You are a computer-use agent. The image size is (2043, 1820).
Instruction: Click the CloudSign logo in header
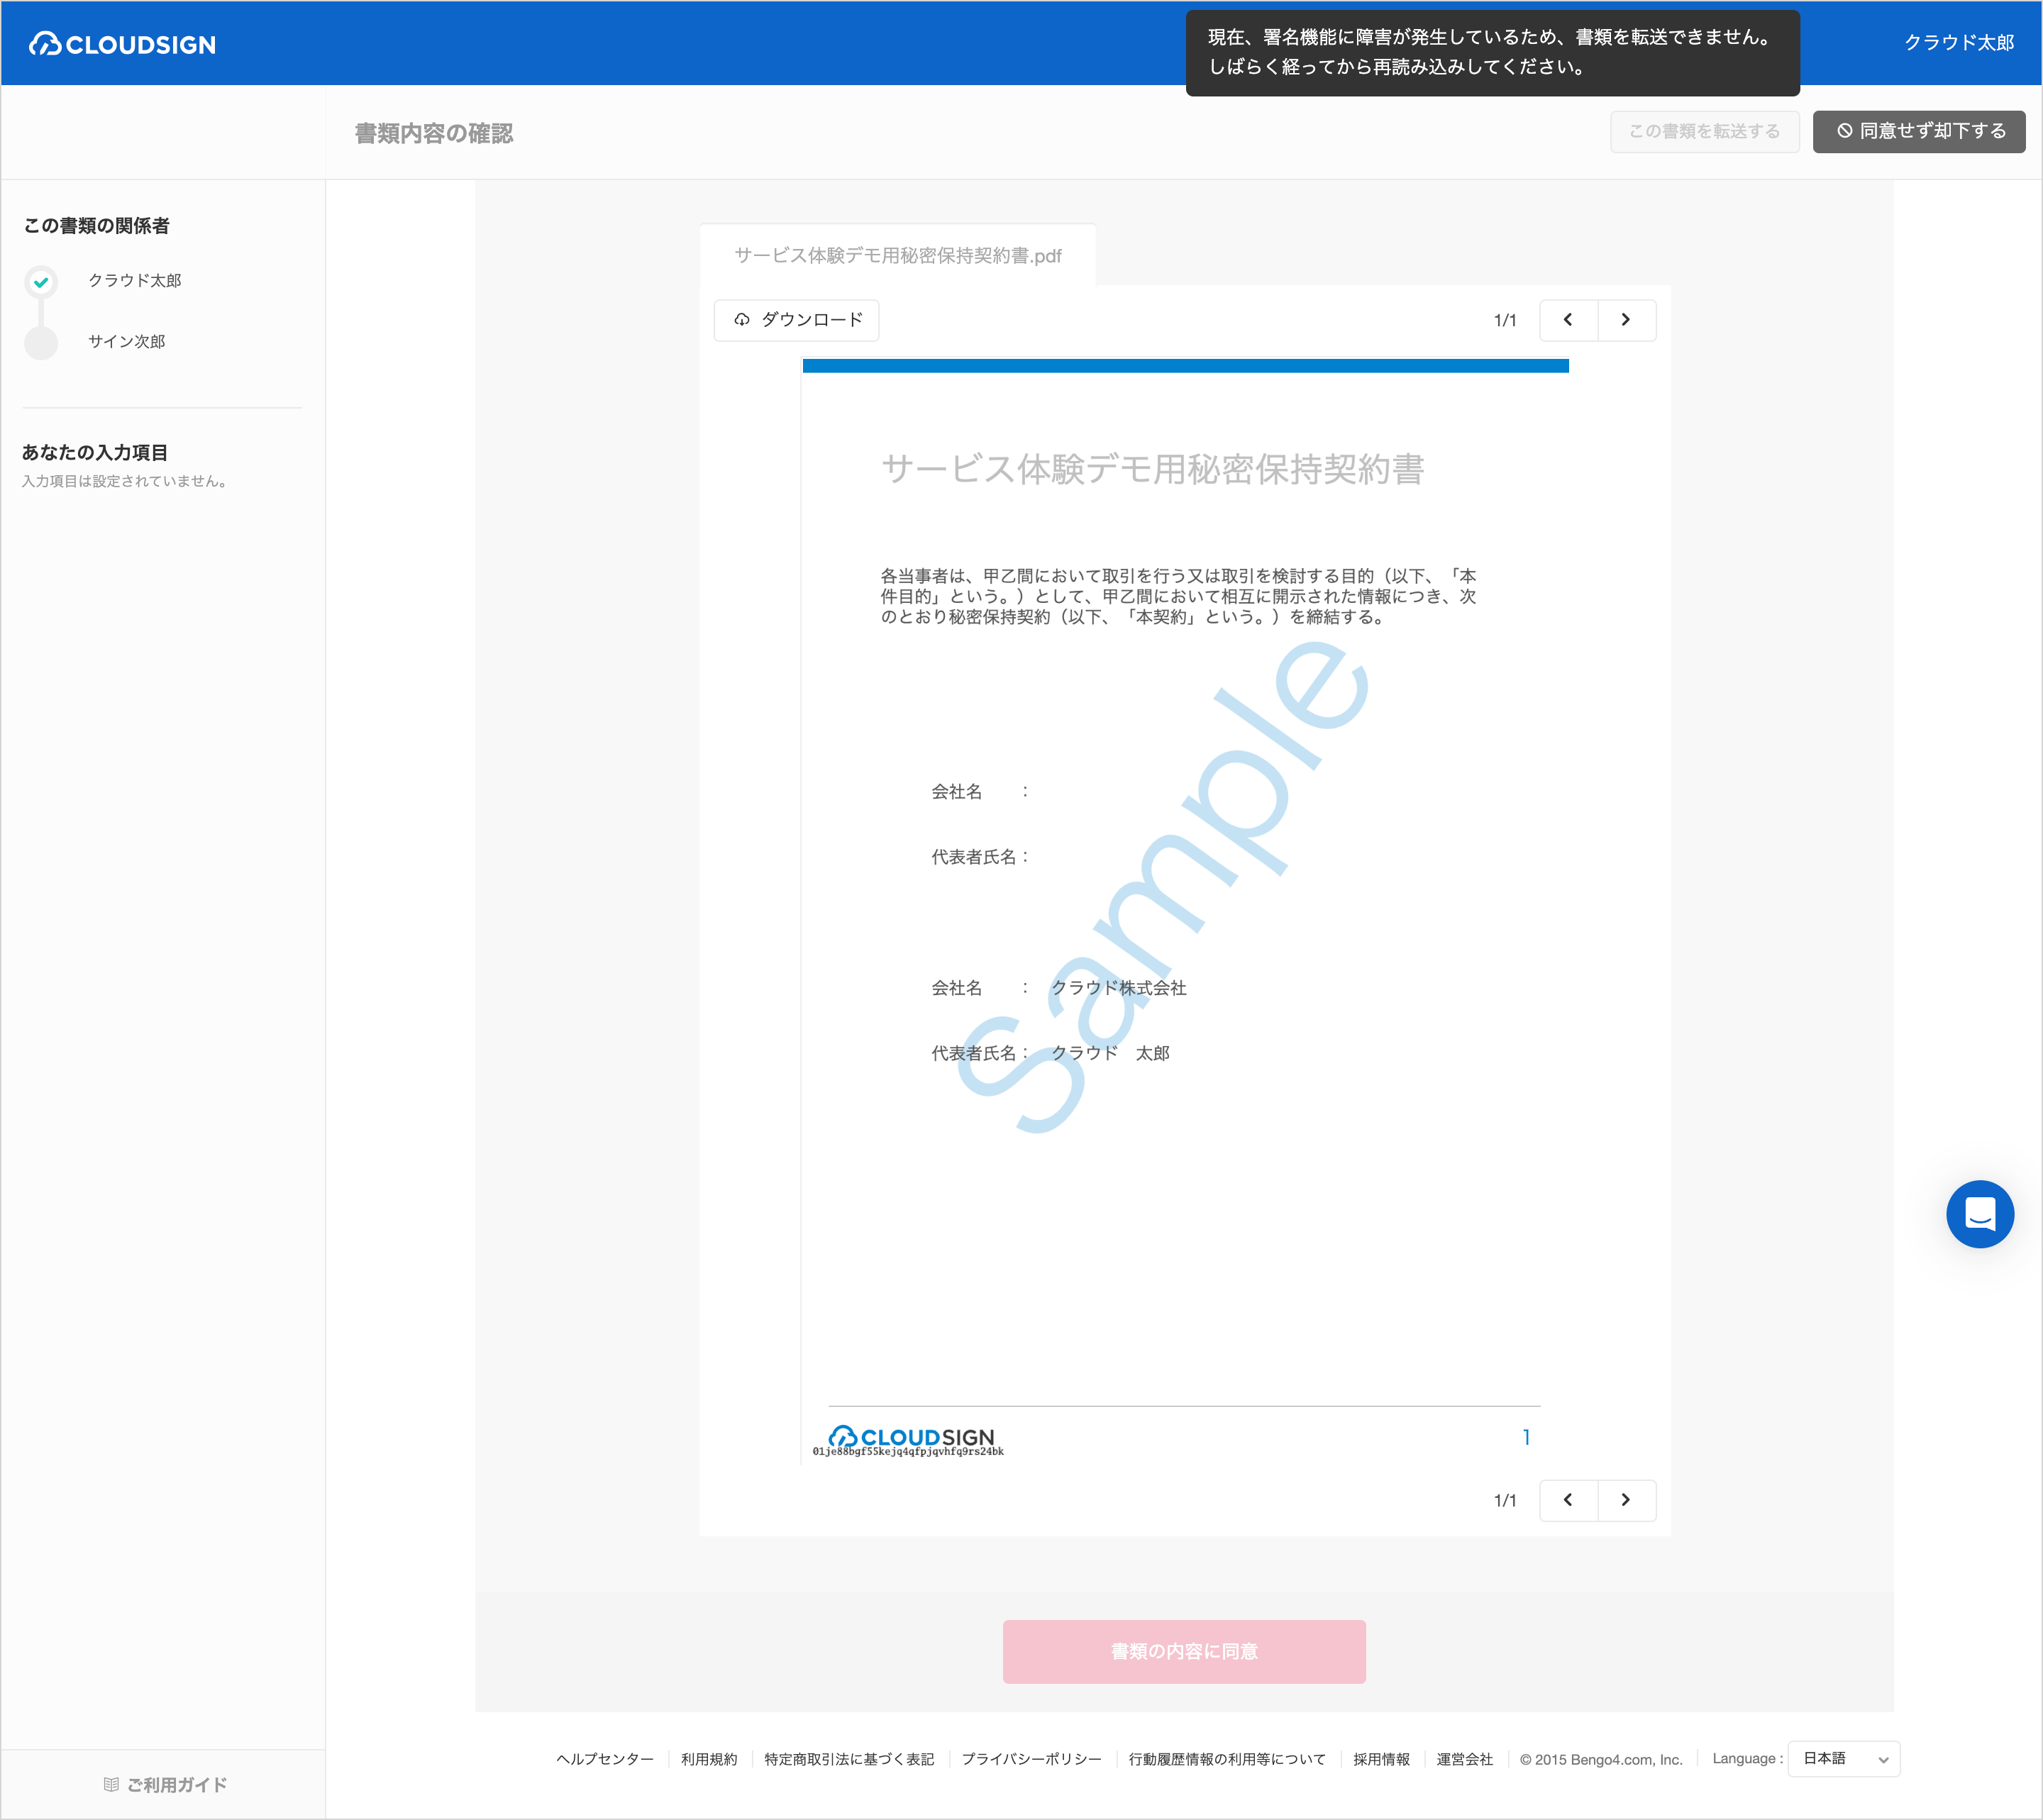pyautogui.click(x=122, y=44)
